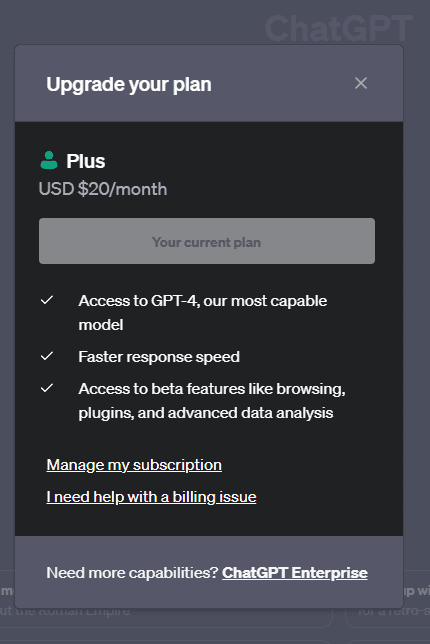The width and height of the screenshot is (430, 644).
Task: Click the USD $20/month price text
Action: [103, 189]
